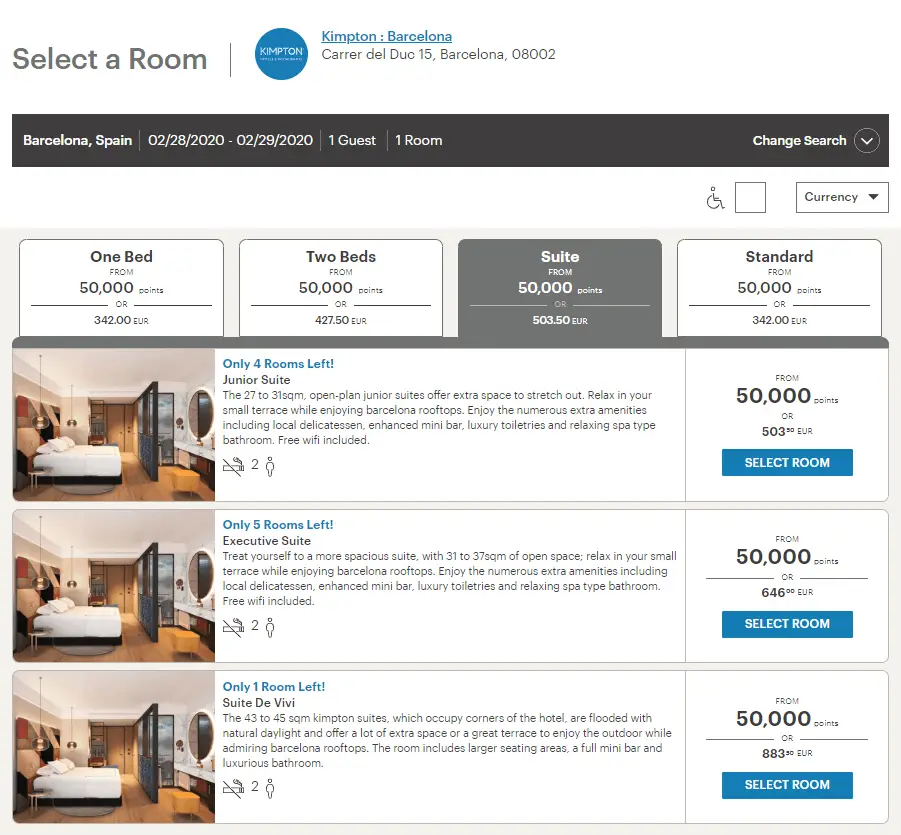Click the Suite De Vivi guest occupancy icon
The height and width of the screenshot is (835, 901).
270,788
